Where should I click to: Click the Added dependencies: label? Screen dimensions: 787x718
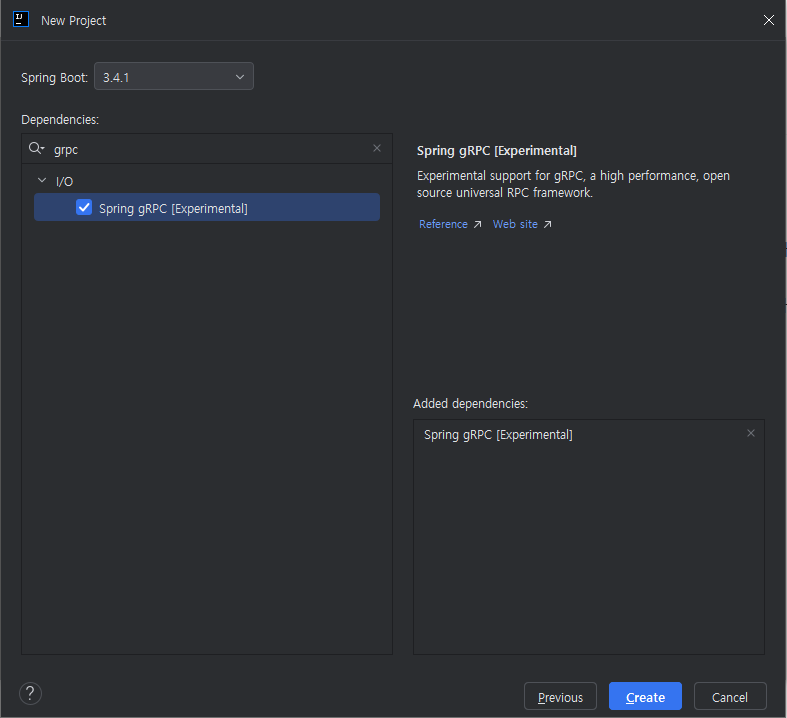pos(470,403)
